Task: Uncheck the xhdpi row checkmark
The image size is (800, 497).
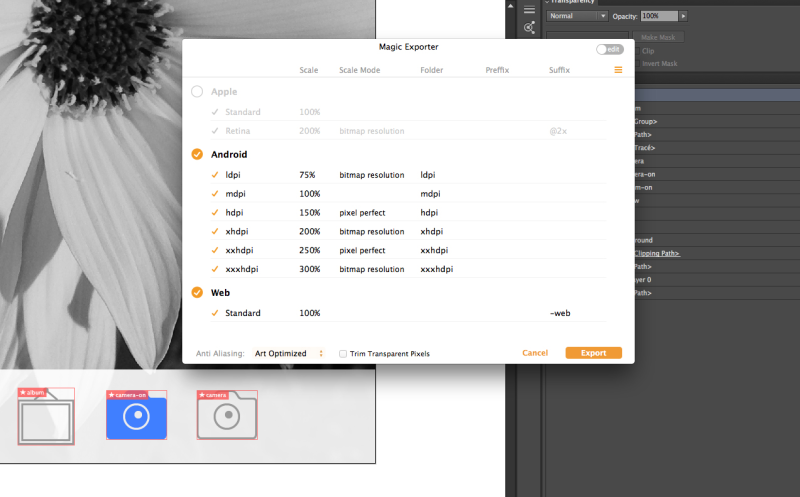Action: (x=215, y=231)
